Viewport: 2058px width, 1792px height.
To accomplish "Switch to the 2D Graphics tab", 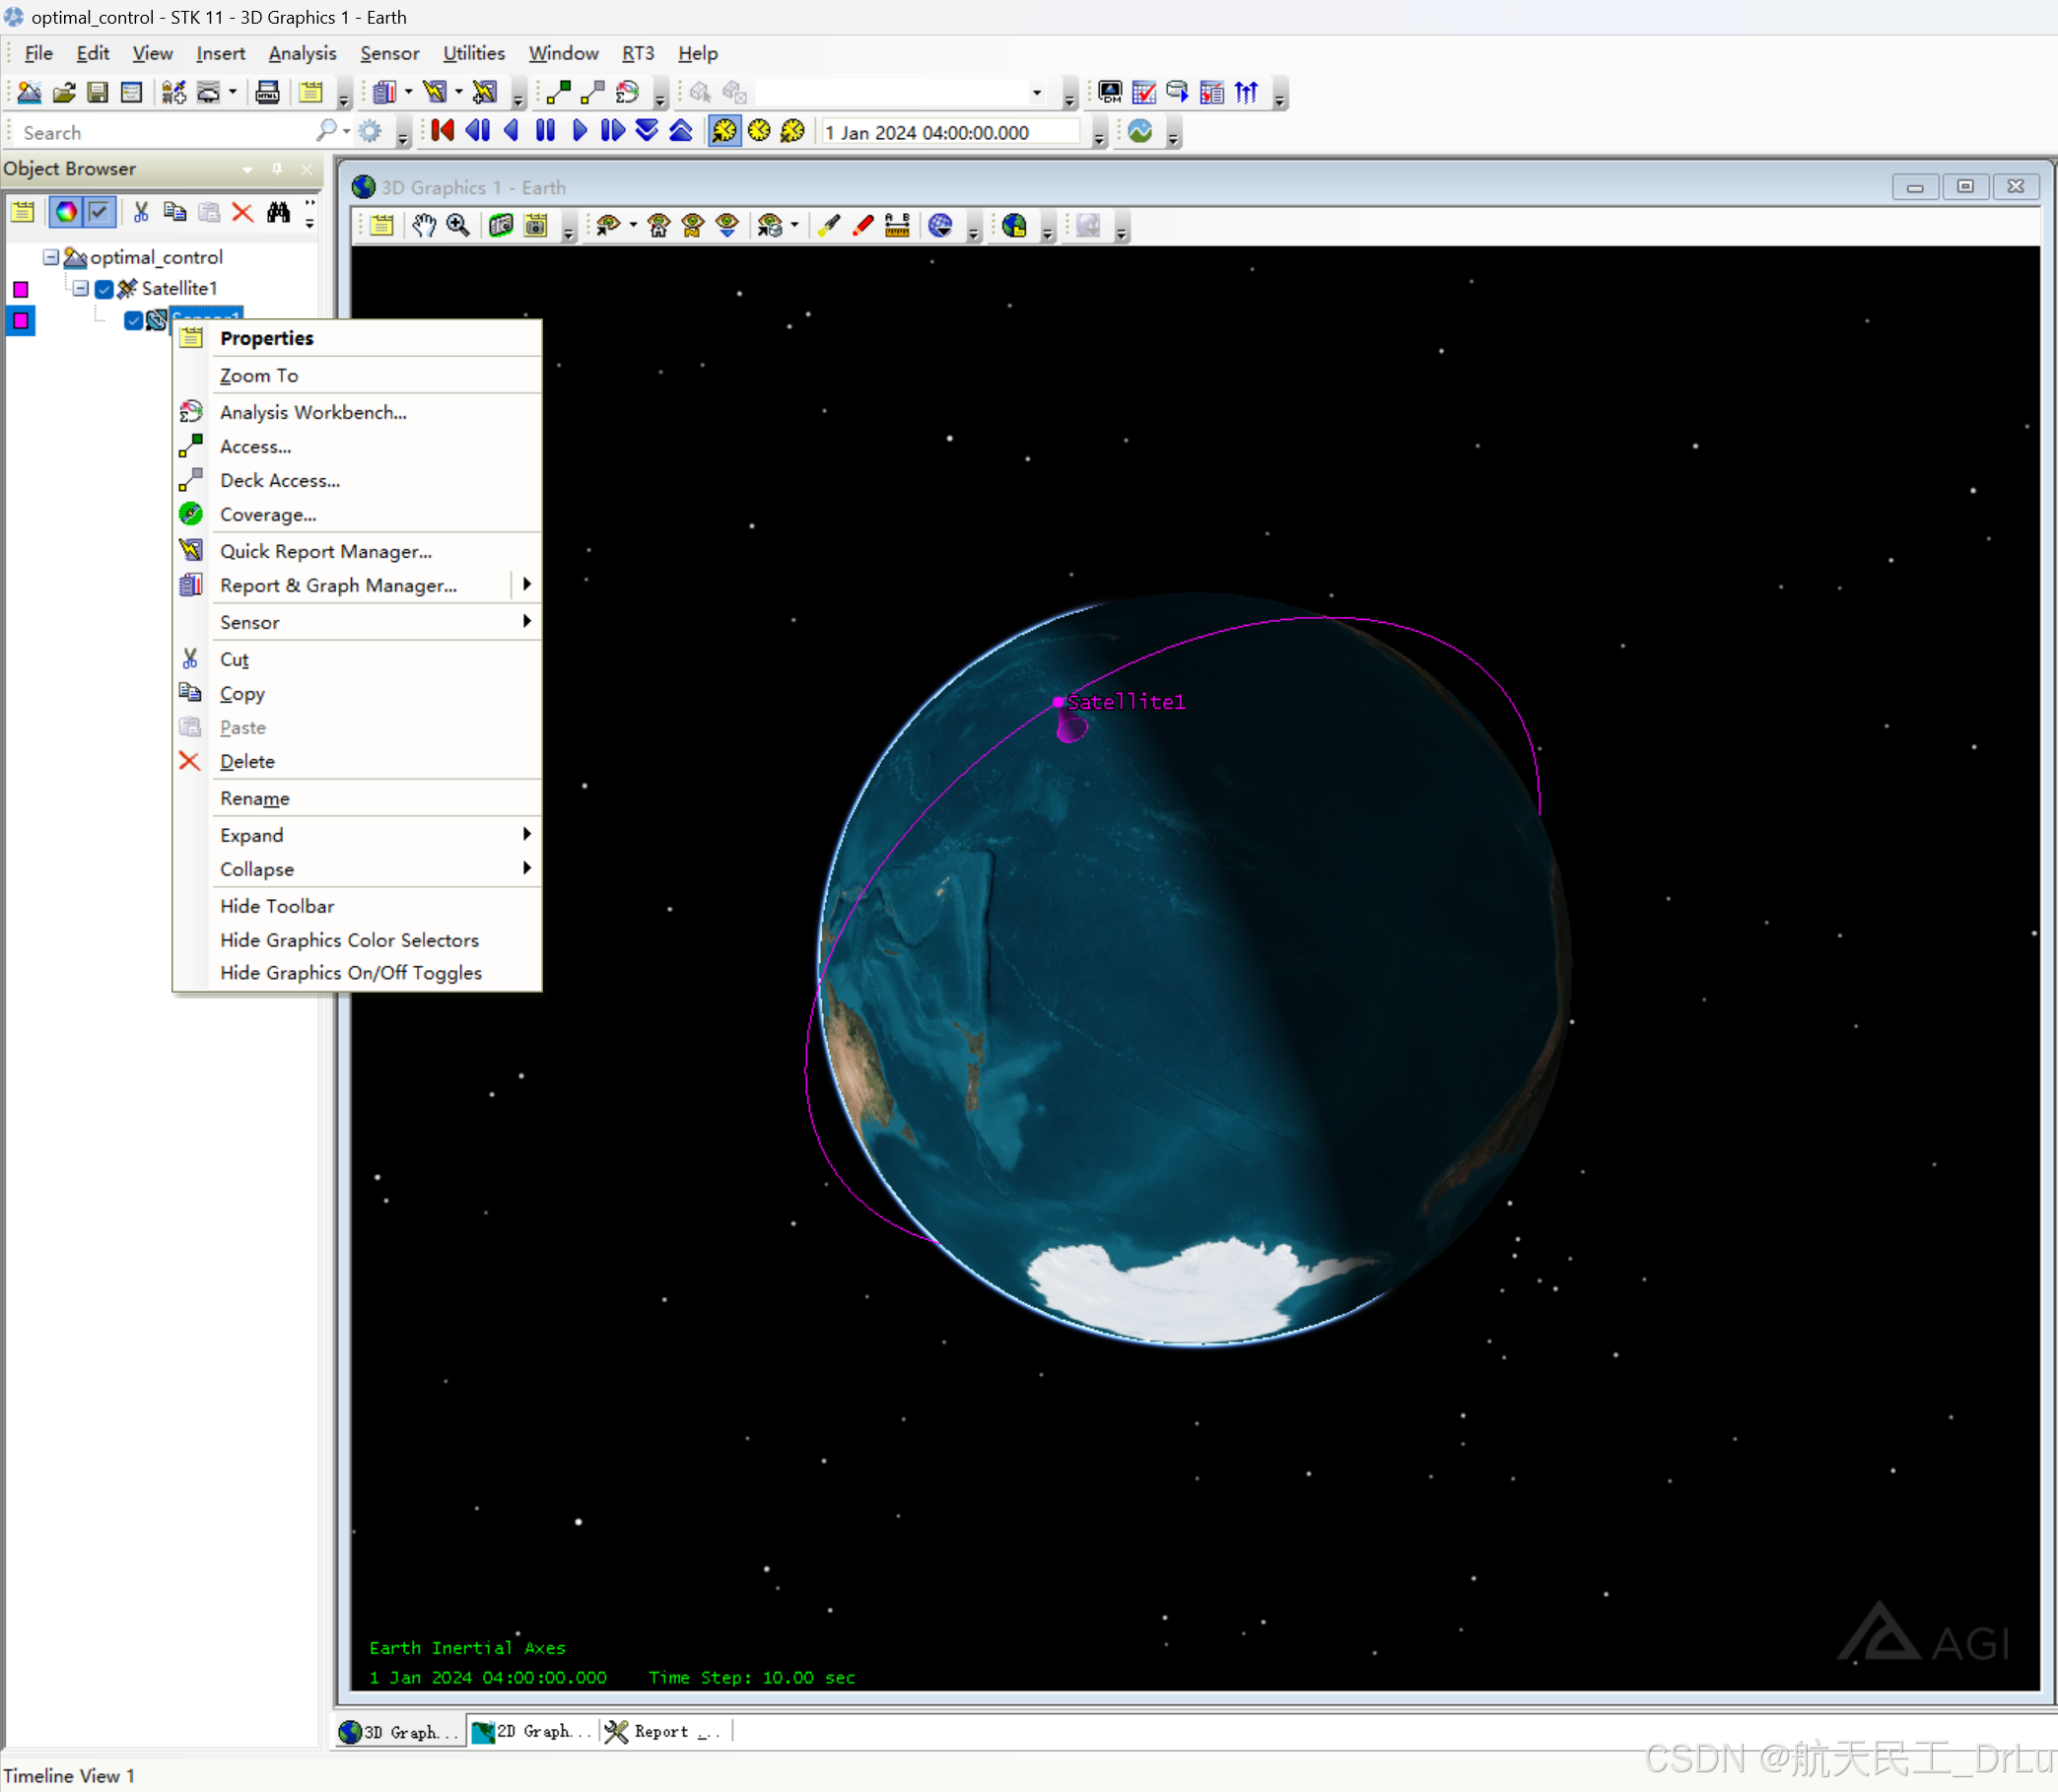I will (532, 1732).
